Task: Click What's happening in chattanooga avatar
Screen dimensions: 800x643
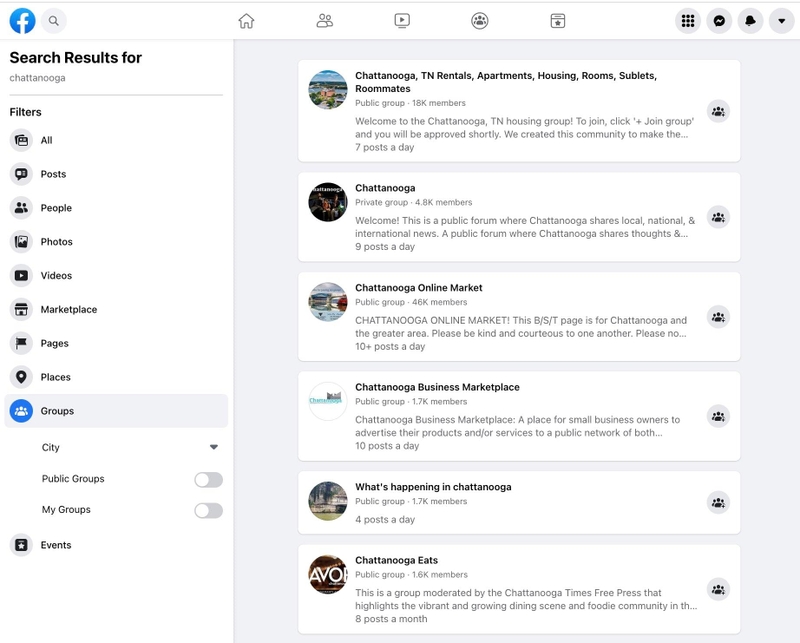Action: pyautogui.click(x=328, y=501)
